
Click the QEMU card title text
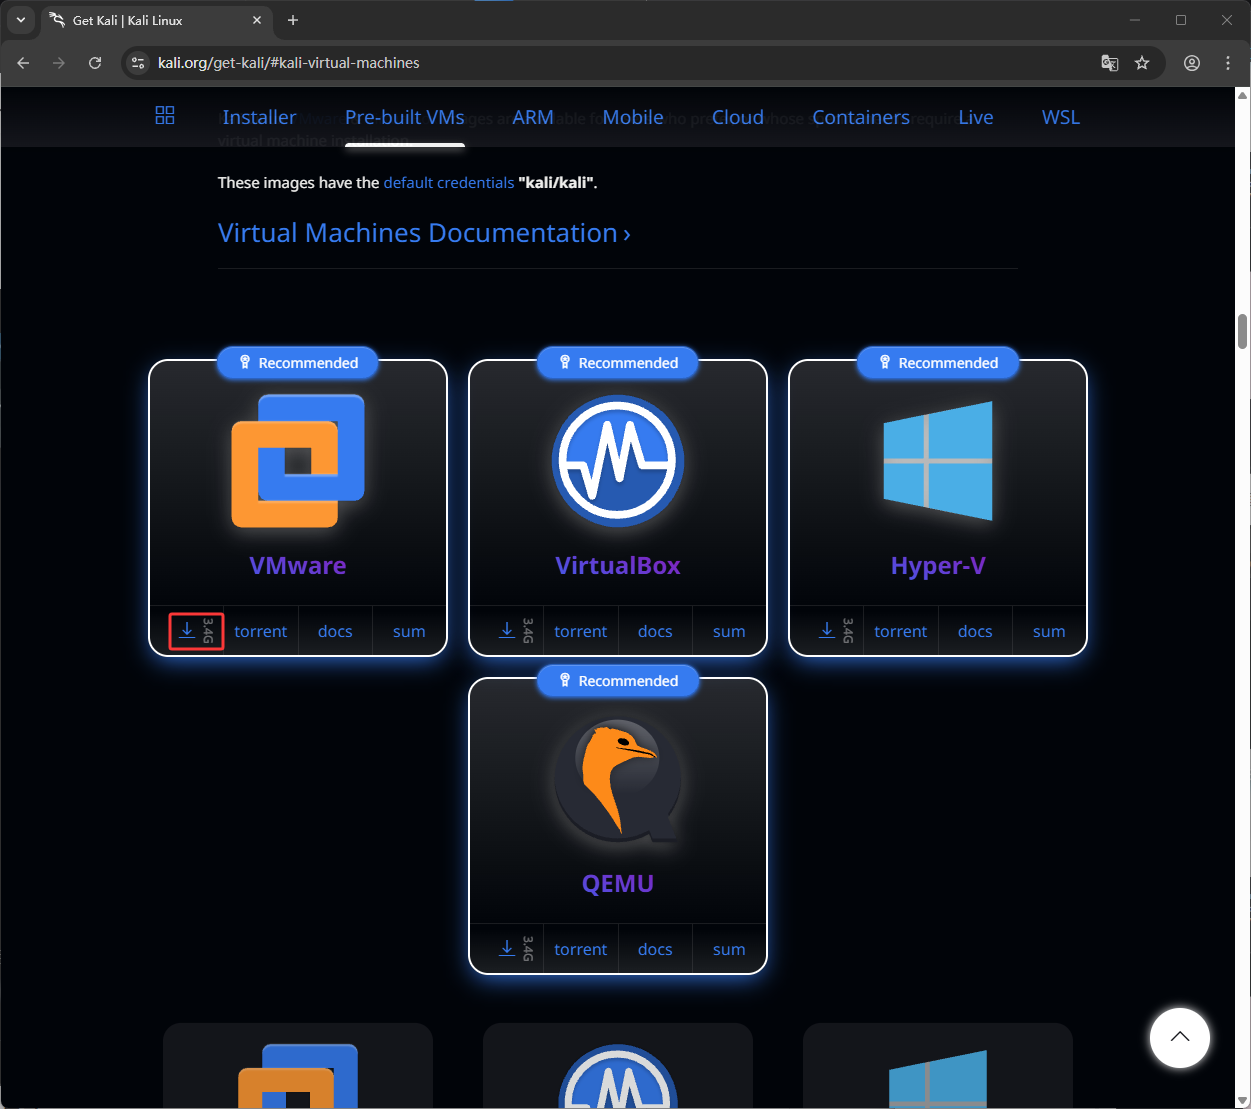[x=618, y=883]
